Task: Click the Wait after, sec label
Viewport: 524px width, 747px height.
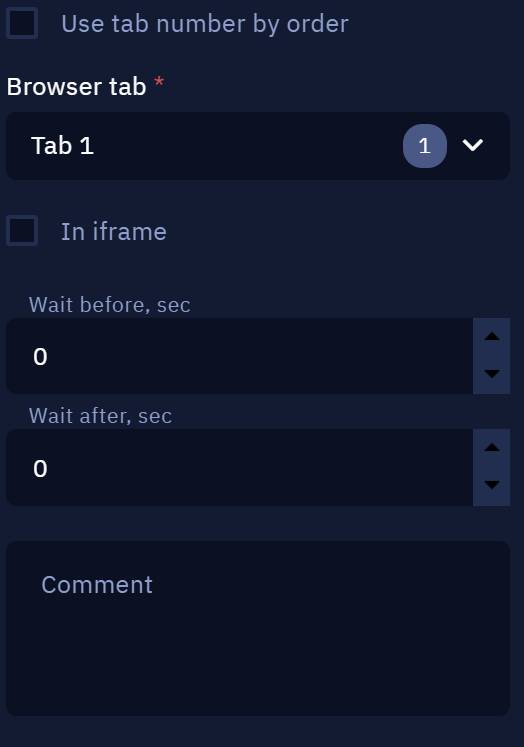Action: (101, 416)
